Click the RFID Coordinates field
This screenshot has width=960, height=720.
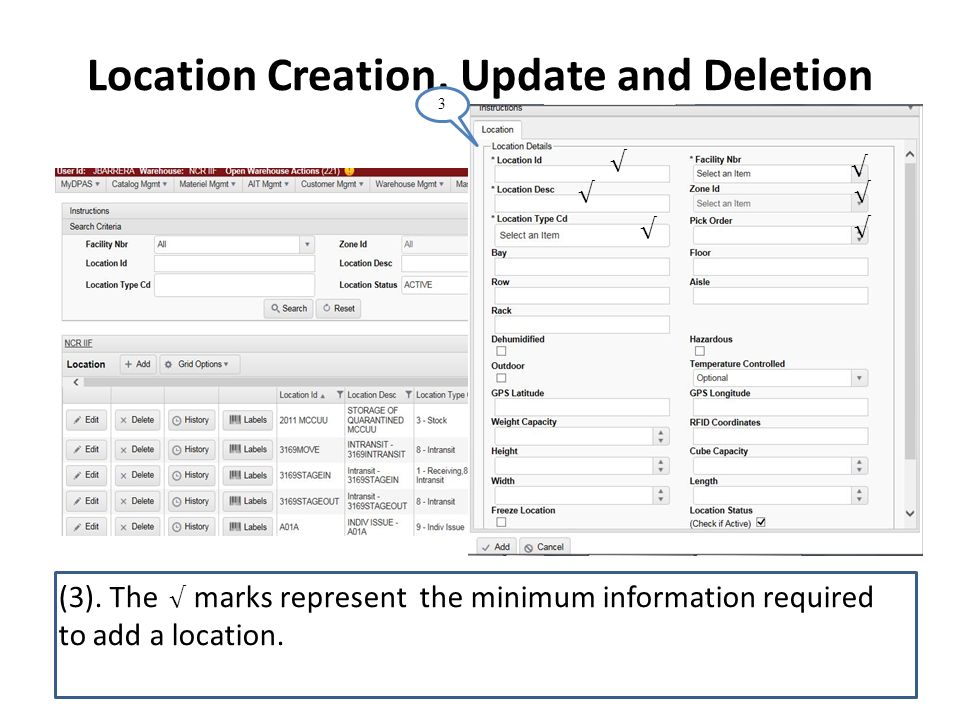780,436
